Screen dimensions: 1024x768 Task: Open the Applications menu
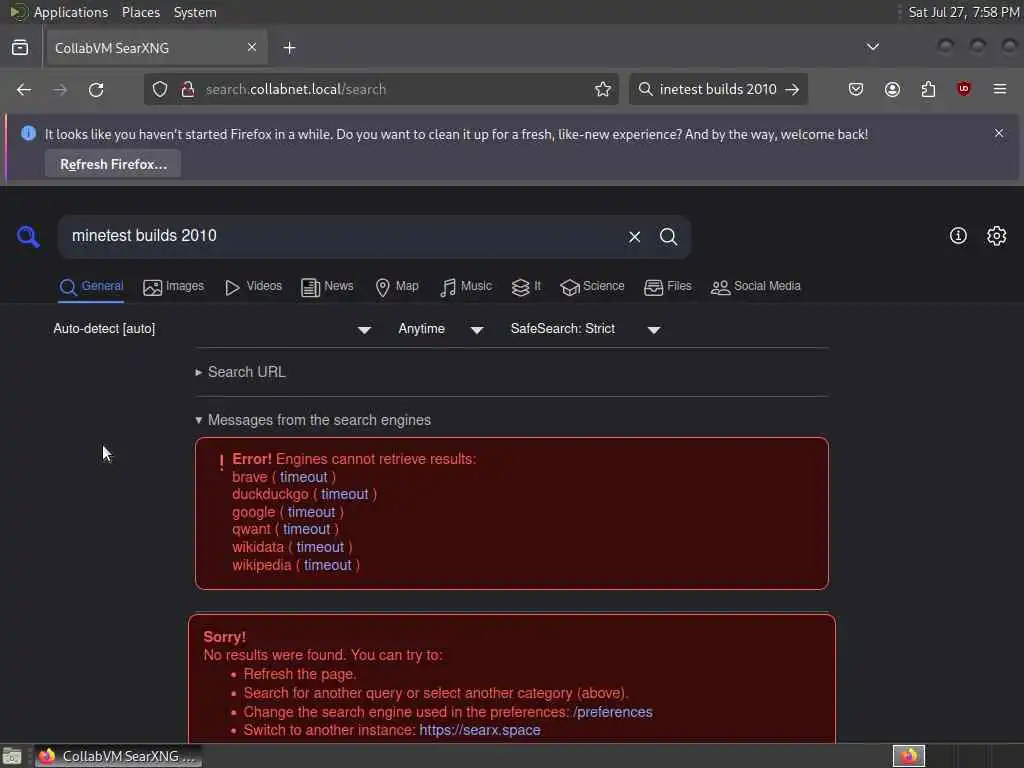[x=71, y=12]
